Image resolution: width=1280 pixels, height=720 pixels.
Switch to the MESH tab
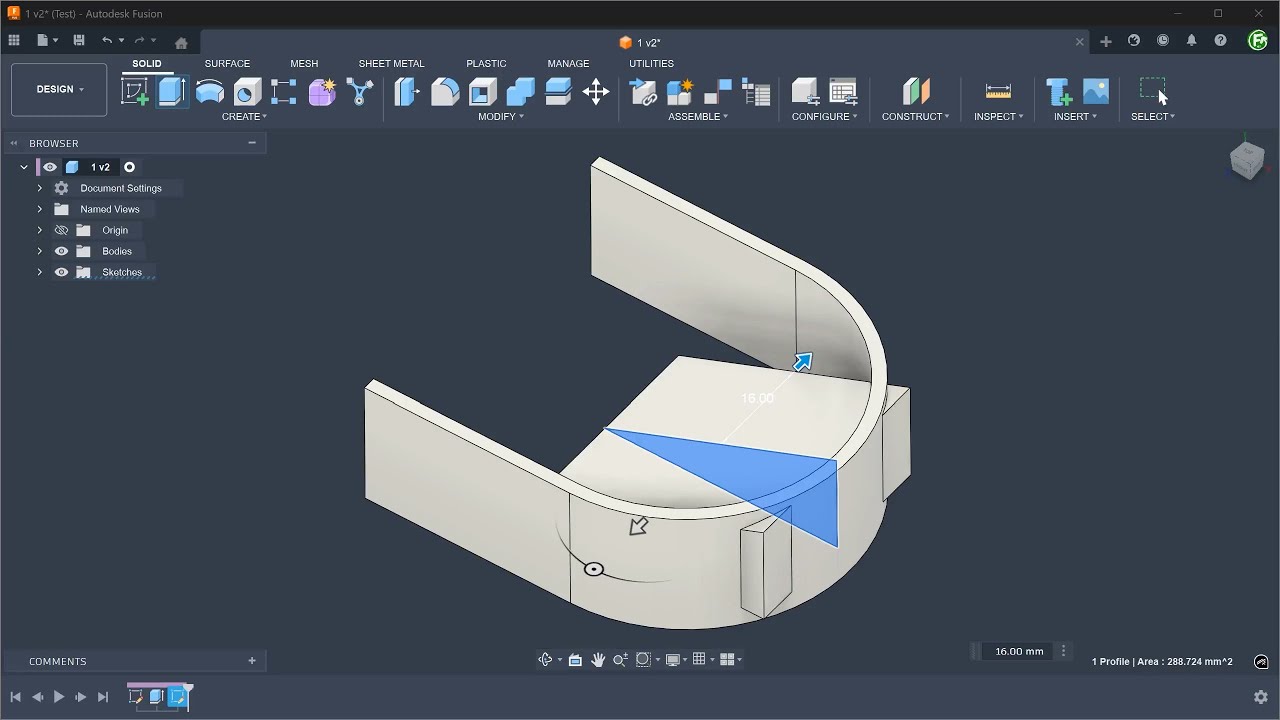[304, 63]
